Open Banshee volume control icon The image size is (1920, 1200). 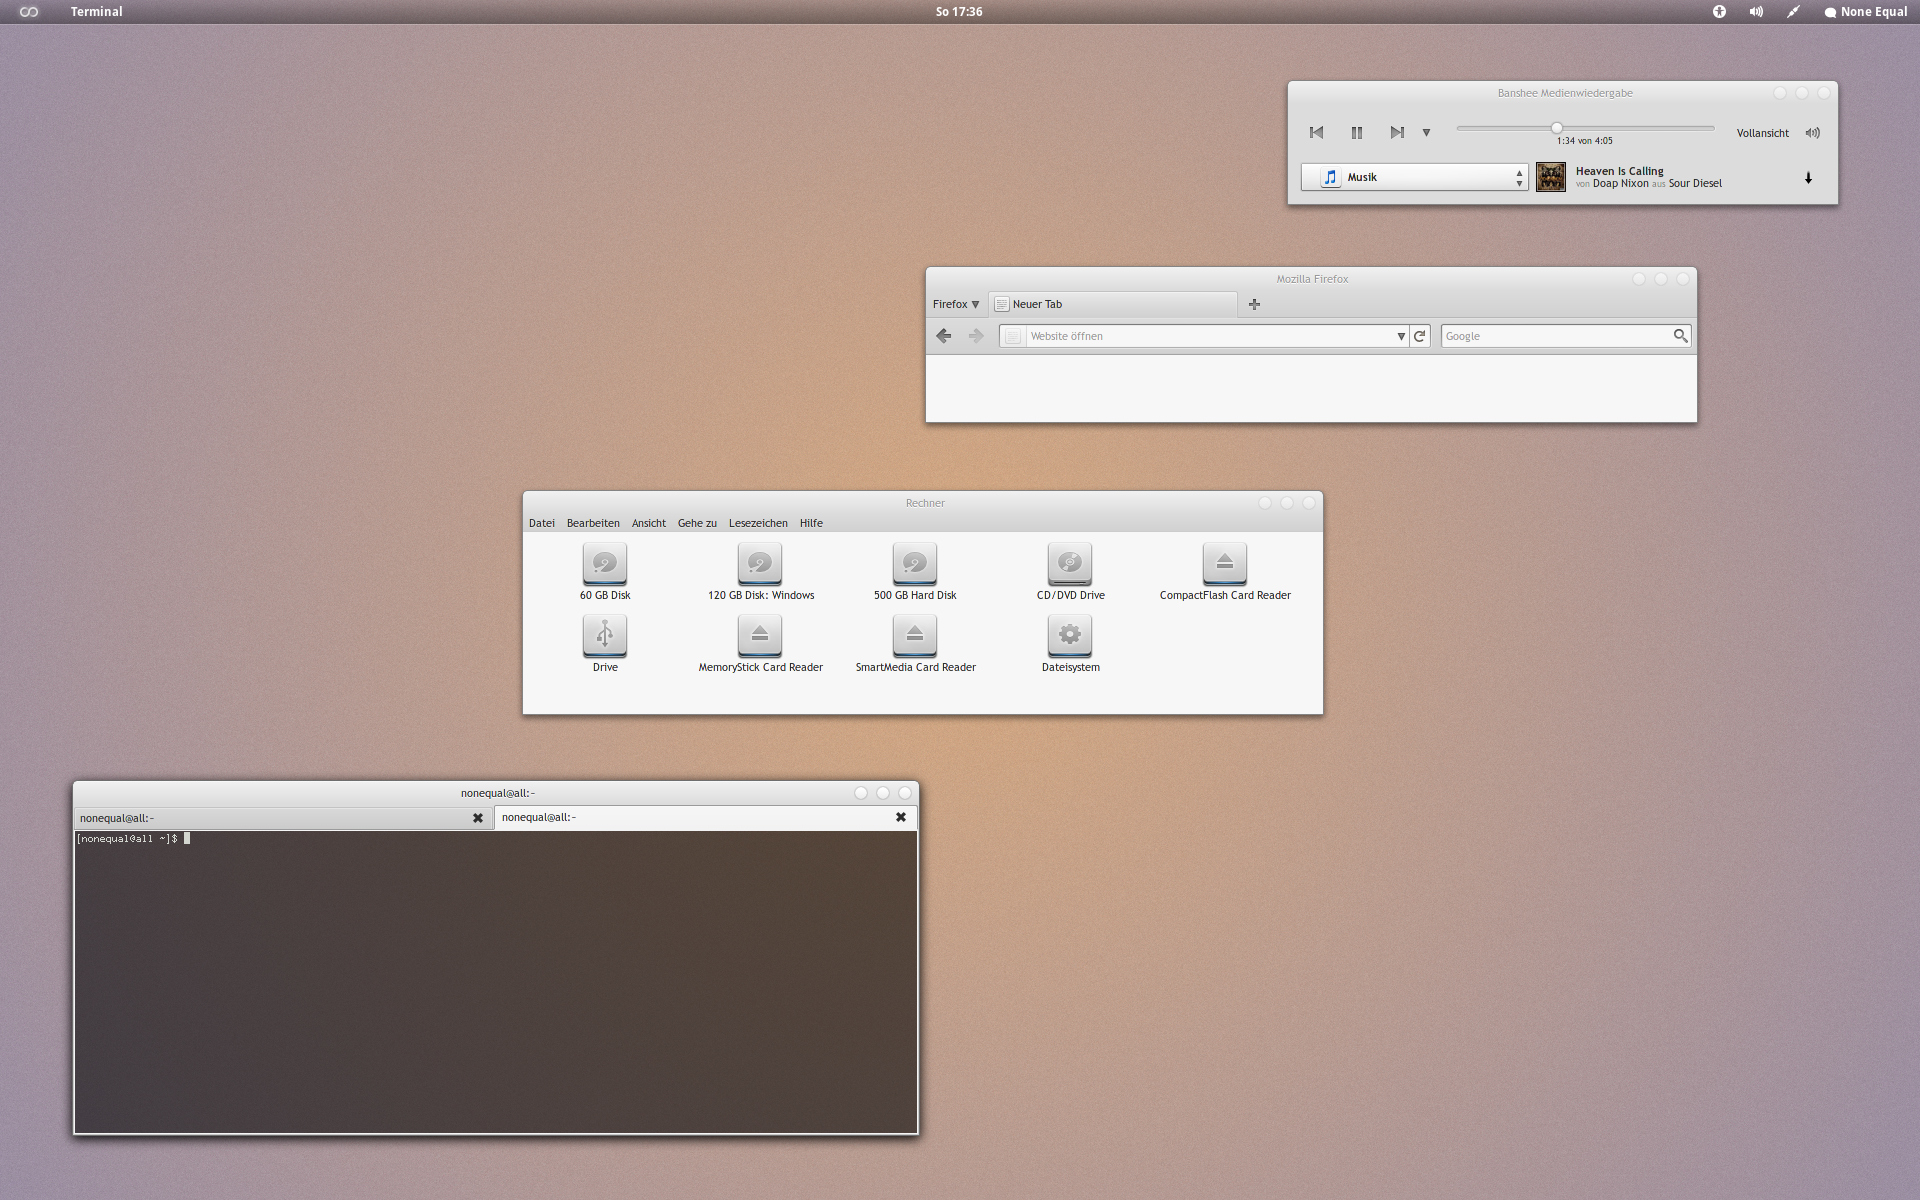tap(1812, 133)
